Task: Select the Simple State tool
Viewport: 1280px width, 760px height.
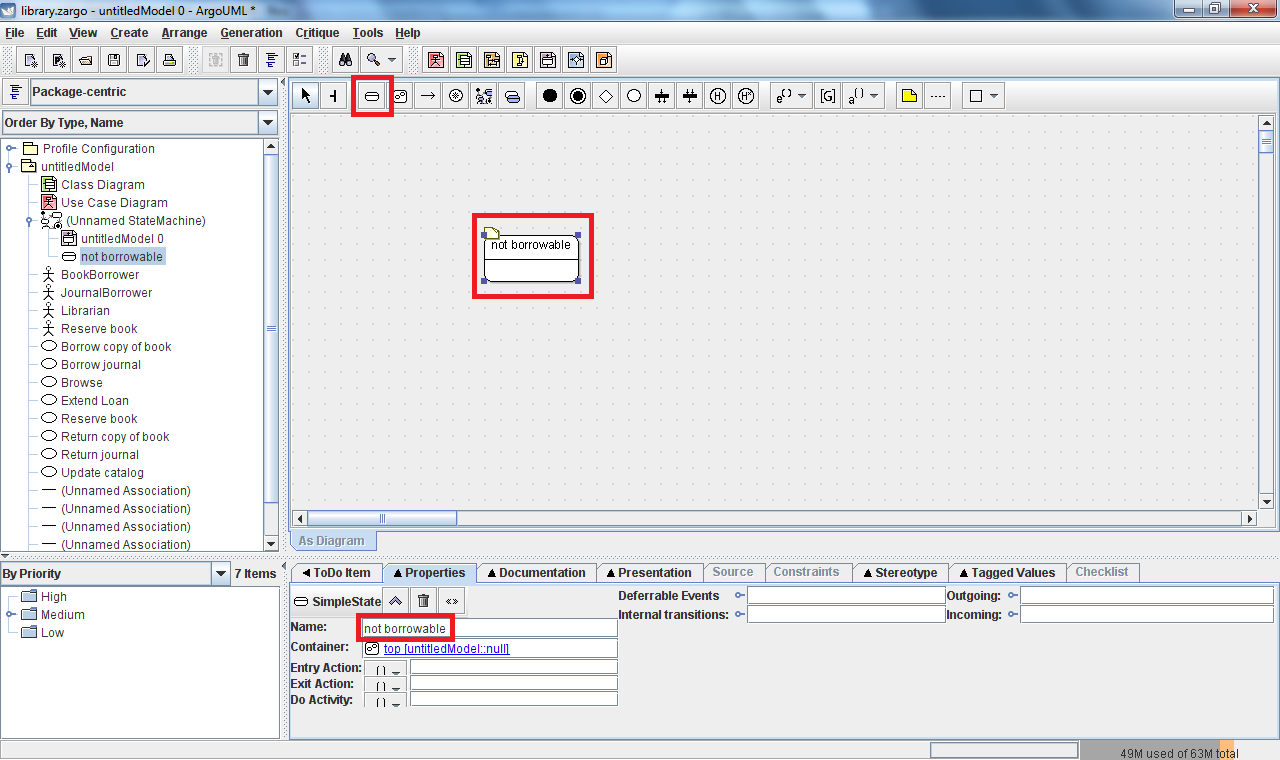Action: coord(371,96)
